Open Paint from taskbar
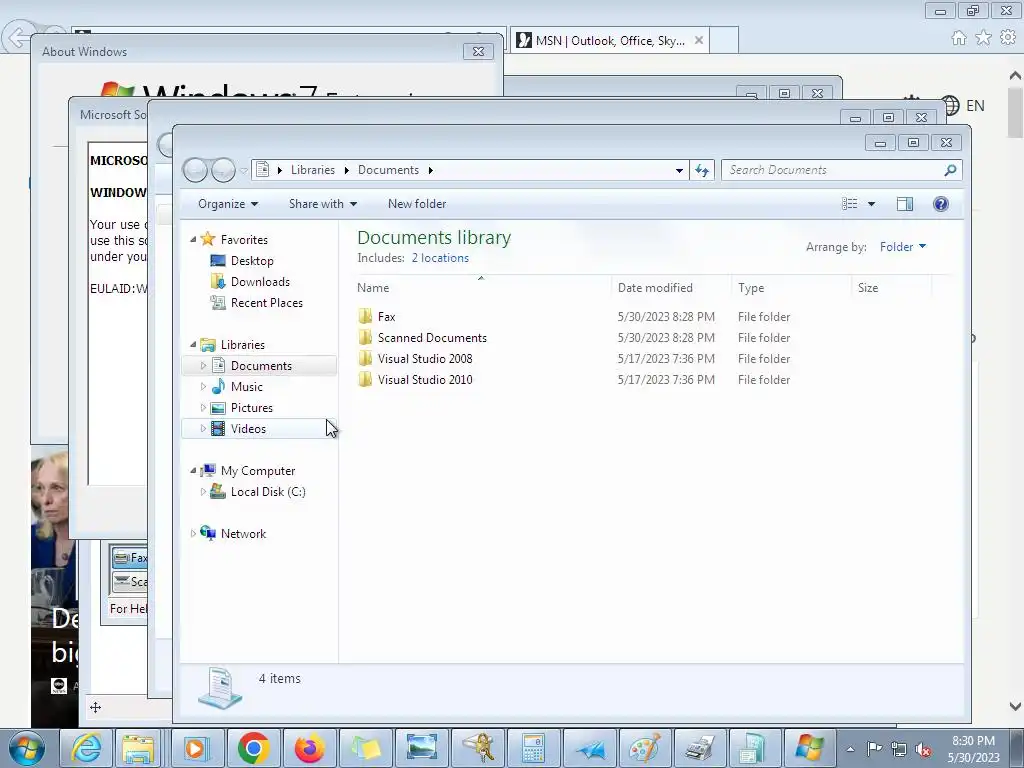The height and width of the screenshot is (768, 1024). [645, 748]
